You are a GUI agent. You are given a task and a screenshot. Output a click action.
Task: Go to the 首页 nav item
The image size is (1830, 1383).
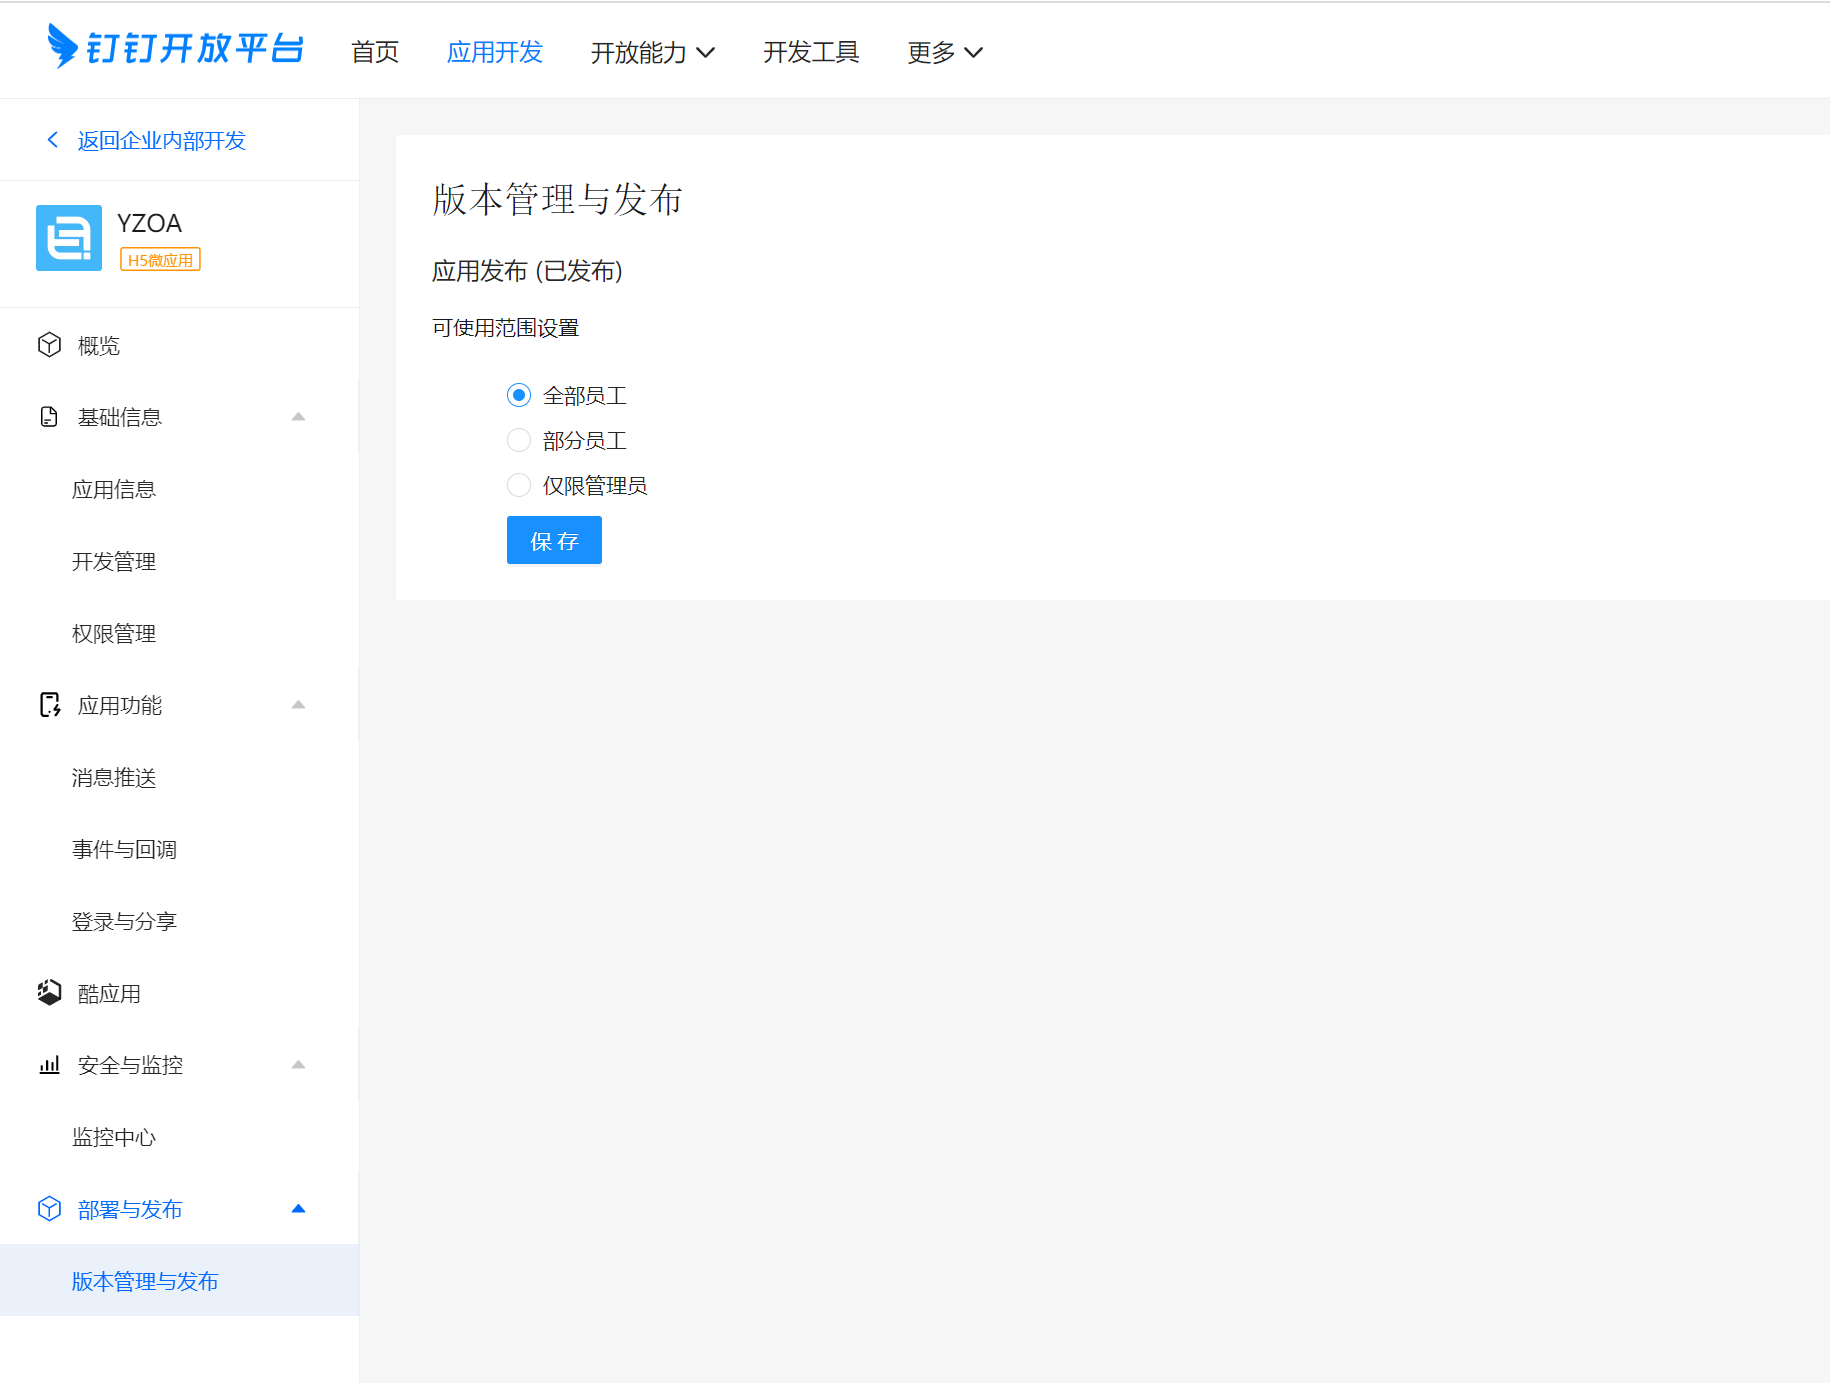[x=375, y=52]
